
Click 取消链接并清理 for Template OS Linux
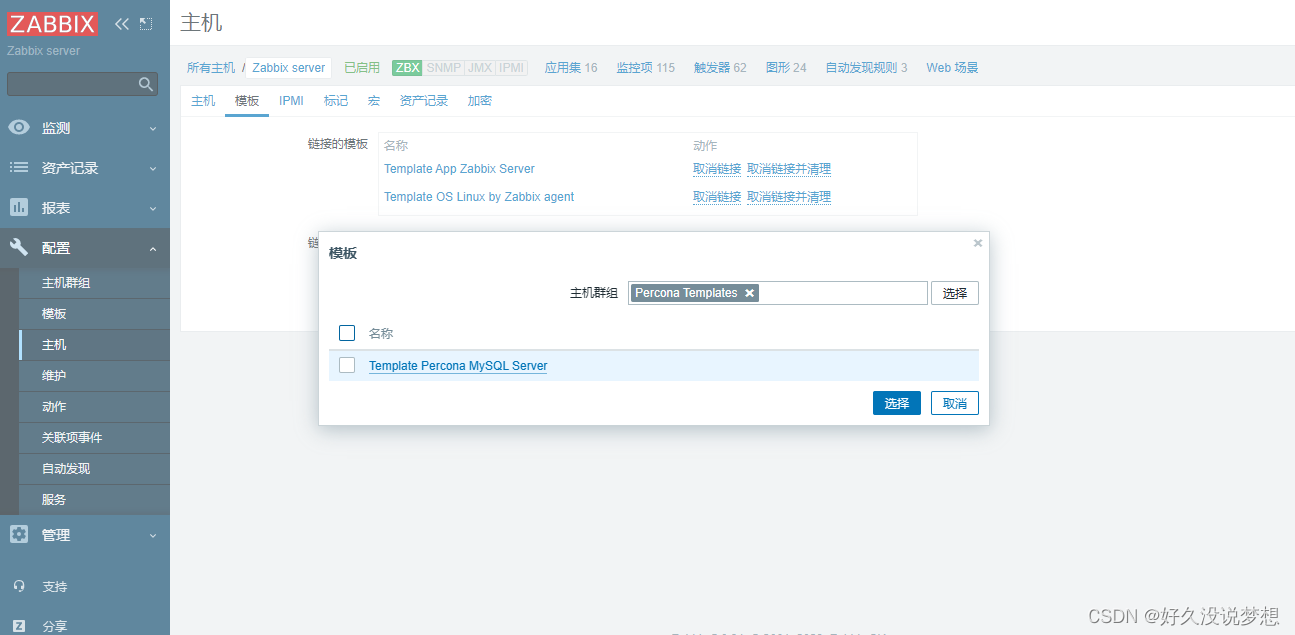pyautogui.click(x=789, y=197)
